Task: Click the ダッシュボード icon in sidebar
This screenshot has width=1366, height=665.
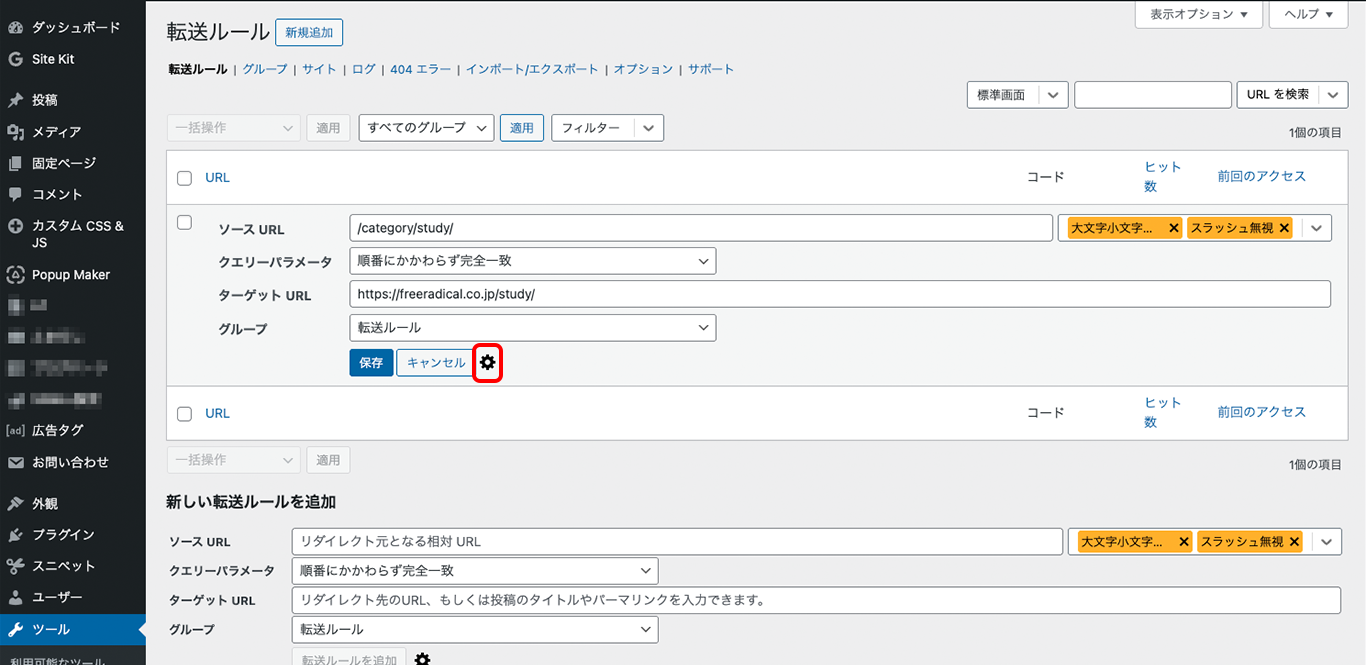Action: point(15,27)
